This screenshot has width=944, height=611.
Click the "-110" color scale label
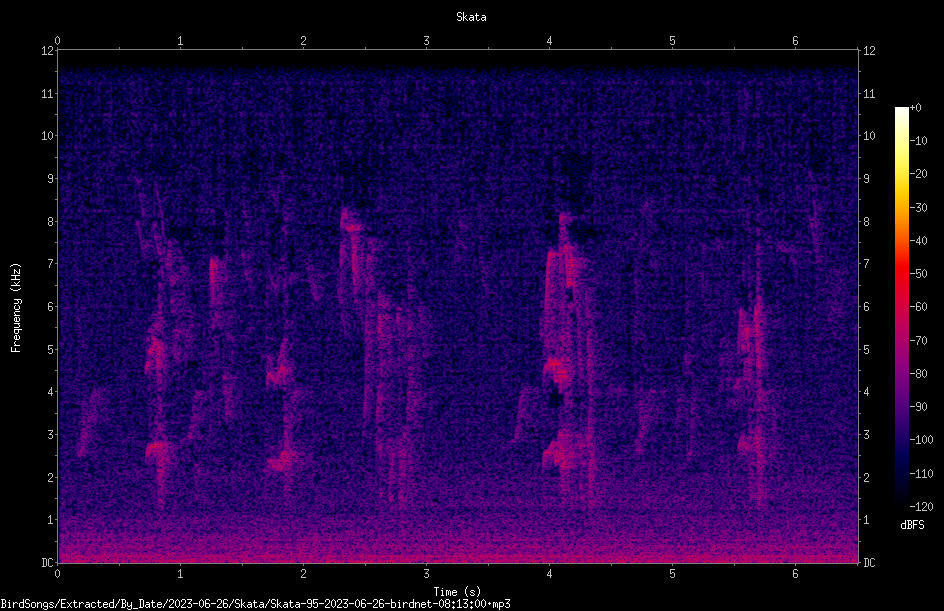click(x=921, y=474)
